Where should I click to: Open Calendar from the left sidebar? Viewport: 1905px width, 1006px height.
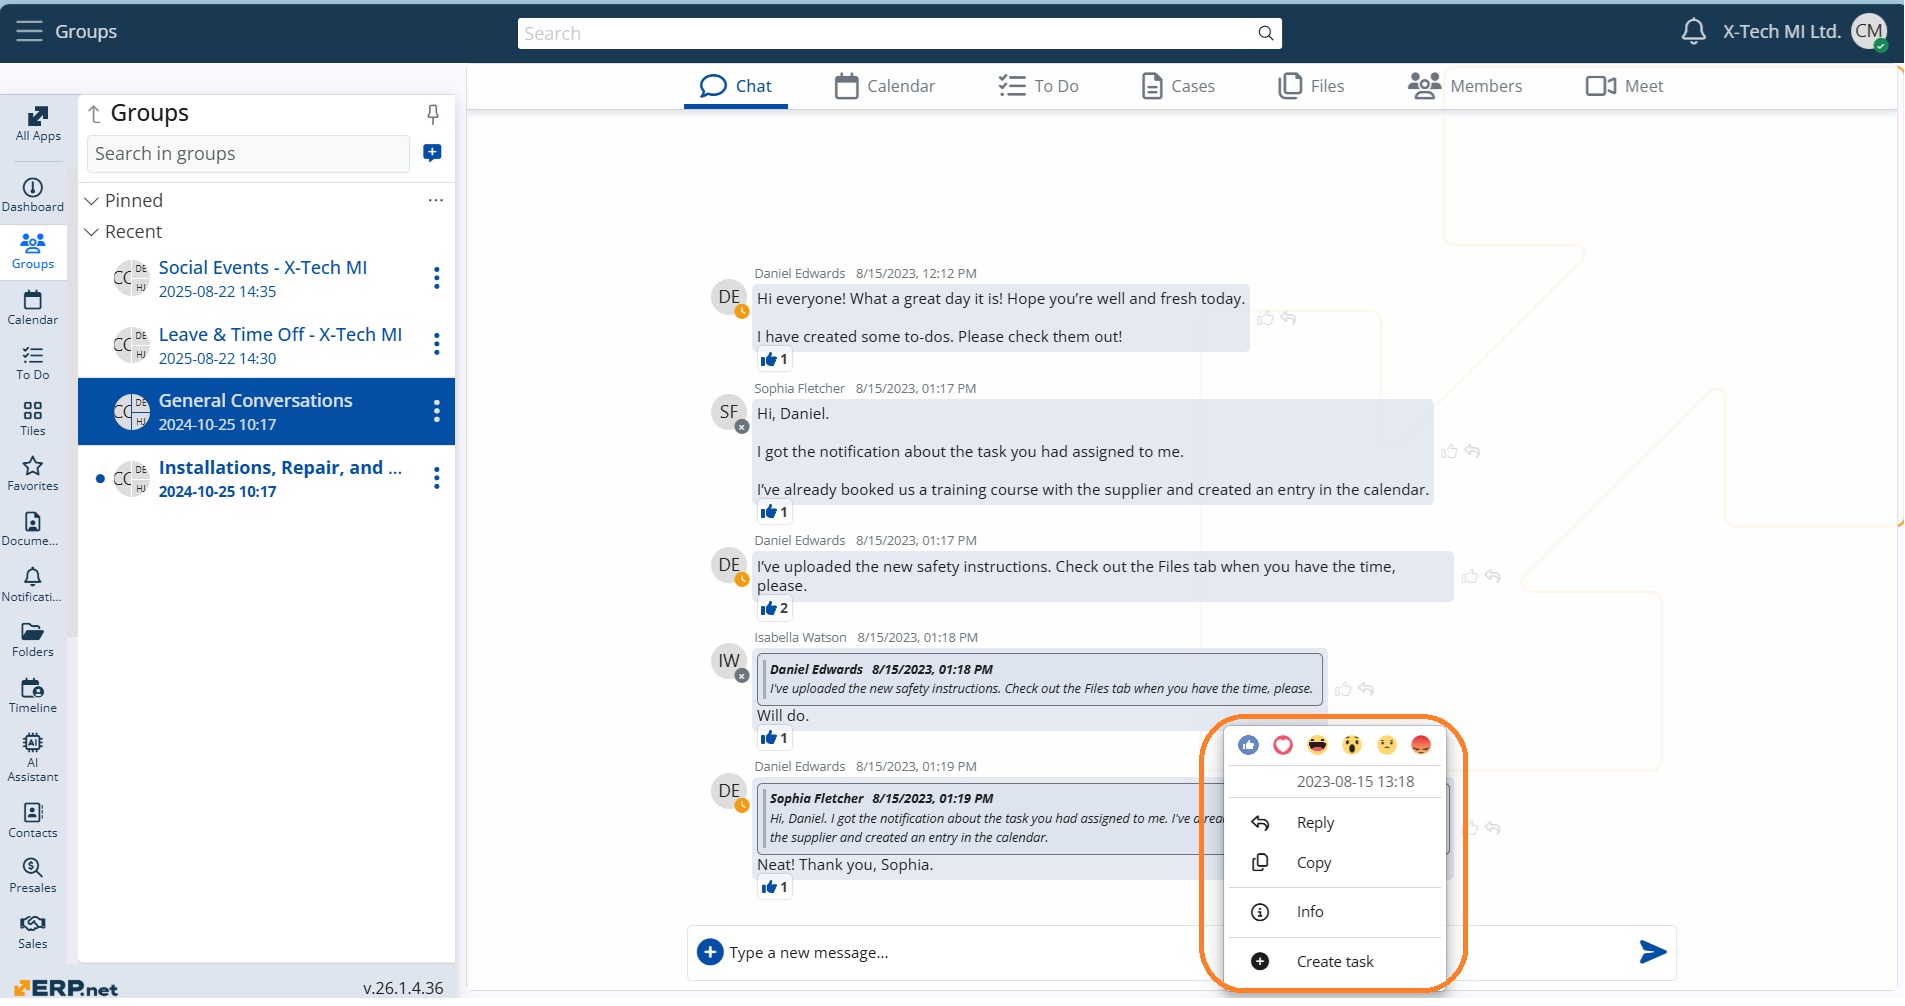click(33, 307)
